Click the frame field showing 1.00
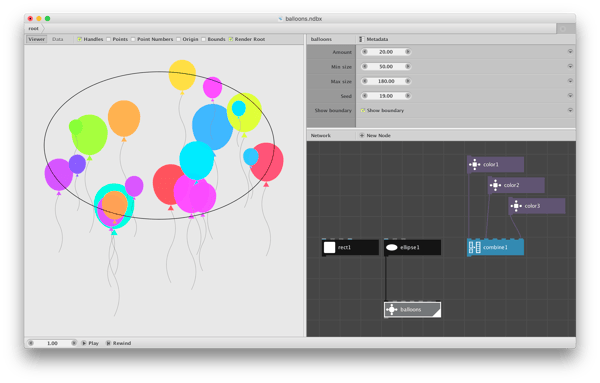The height and width of the screenshot is (383, 600). pyautogui.click(x=52, y=343)
